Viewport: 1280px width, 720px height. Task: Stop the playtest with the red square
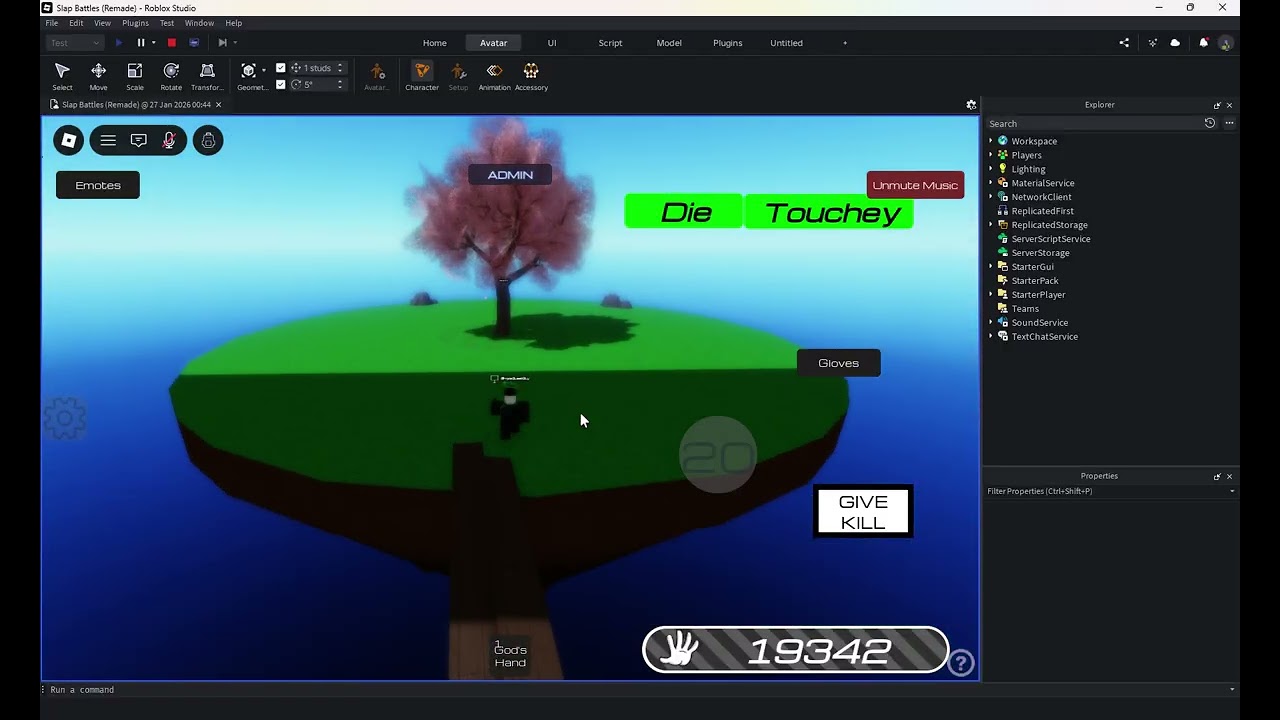click(x=172, y=43)
